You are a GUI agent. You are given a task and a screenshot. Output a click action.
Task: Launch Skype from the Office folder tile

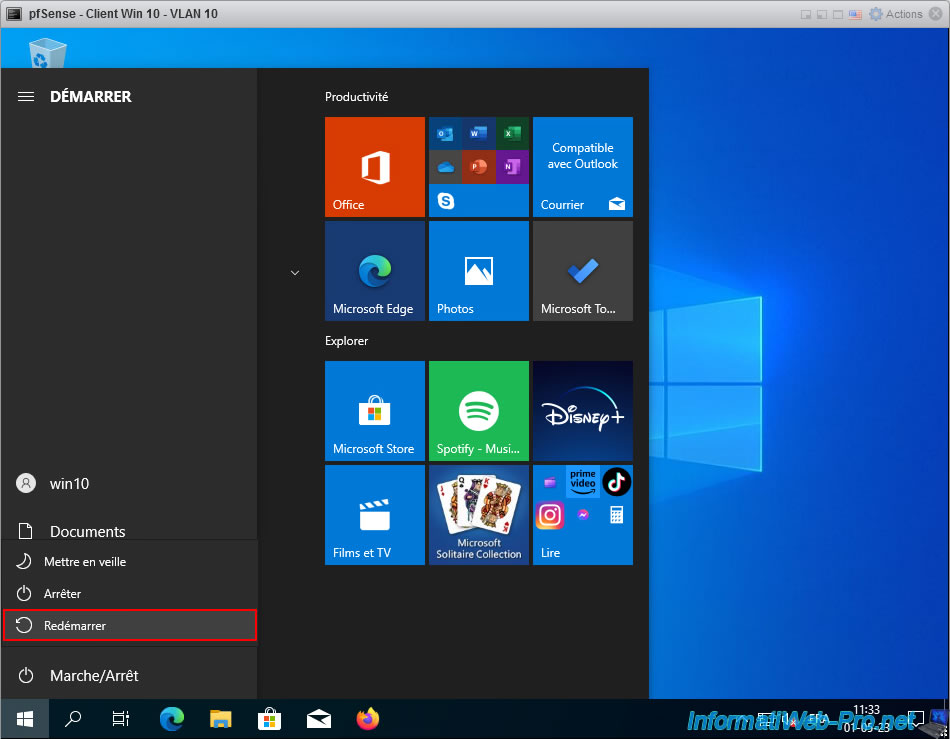tap(446, 200)
